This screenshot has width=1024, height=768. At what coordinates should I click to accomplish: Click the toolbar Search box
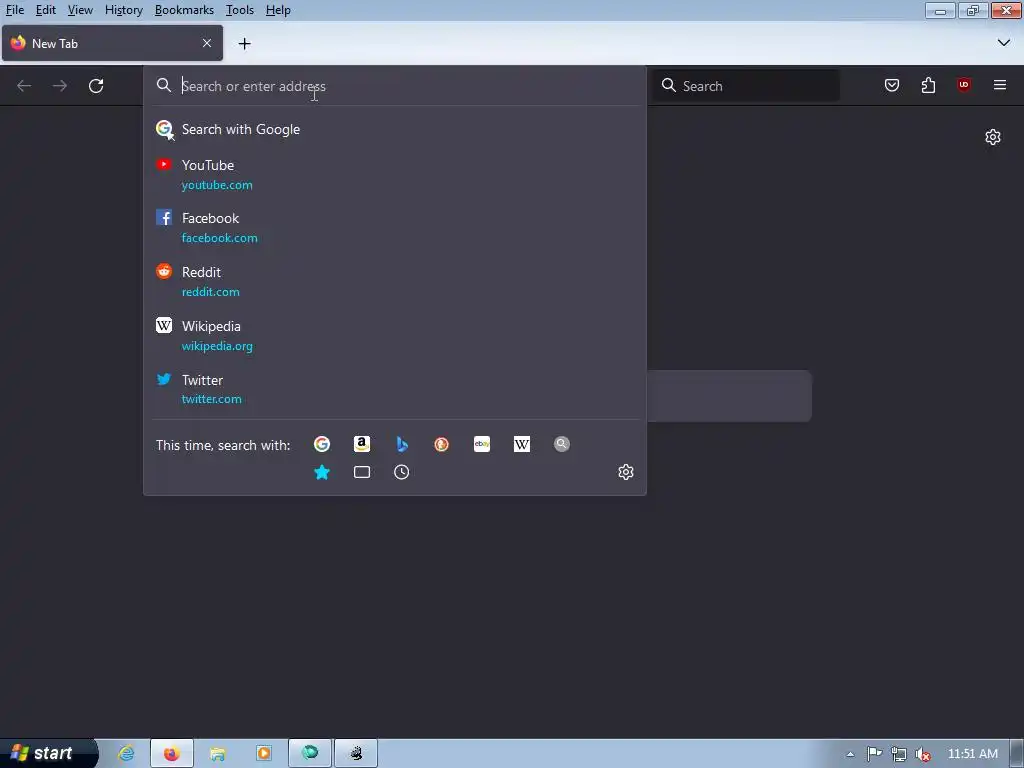point(746,86)
